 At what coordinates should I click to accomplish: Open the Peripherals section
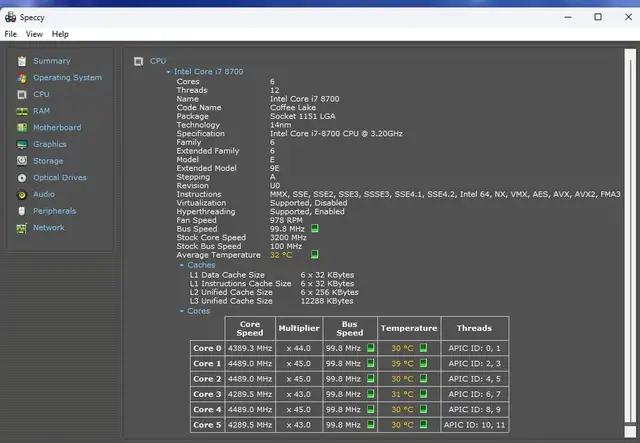pyautogui.click(x=54, y=211)
